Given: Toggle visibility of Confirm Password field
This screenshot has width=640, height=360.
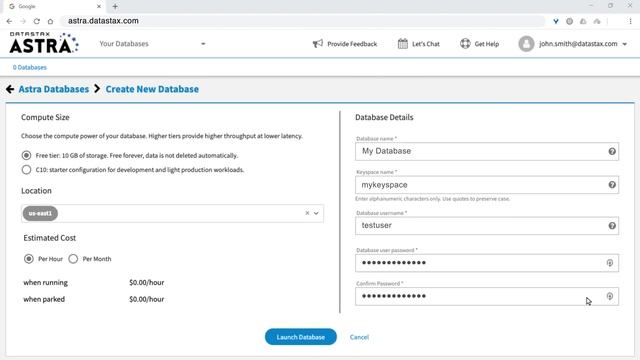Looking at the screenshot, I should (609, 296).
